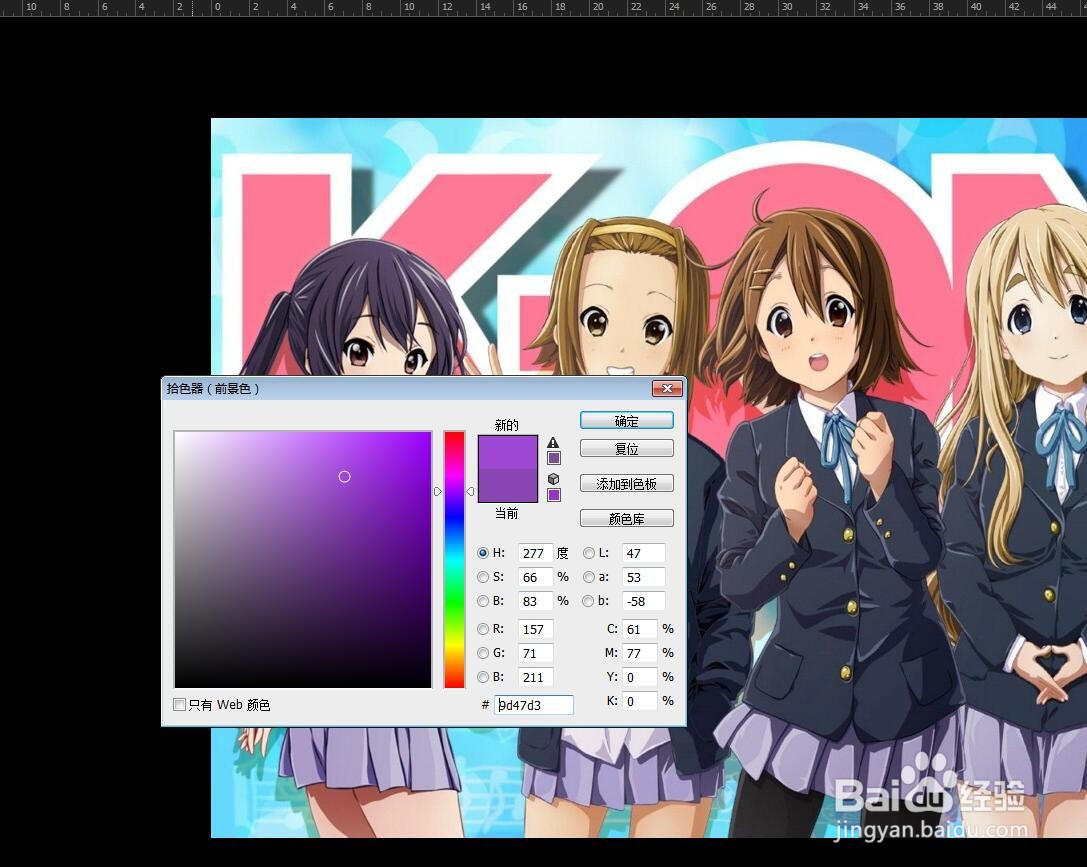1087x867 pixels.
Task: Click in the saturation-brightness color field
Action: click(303, 559)
